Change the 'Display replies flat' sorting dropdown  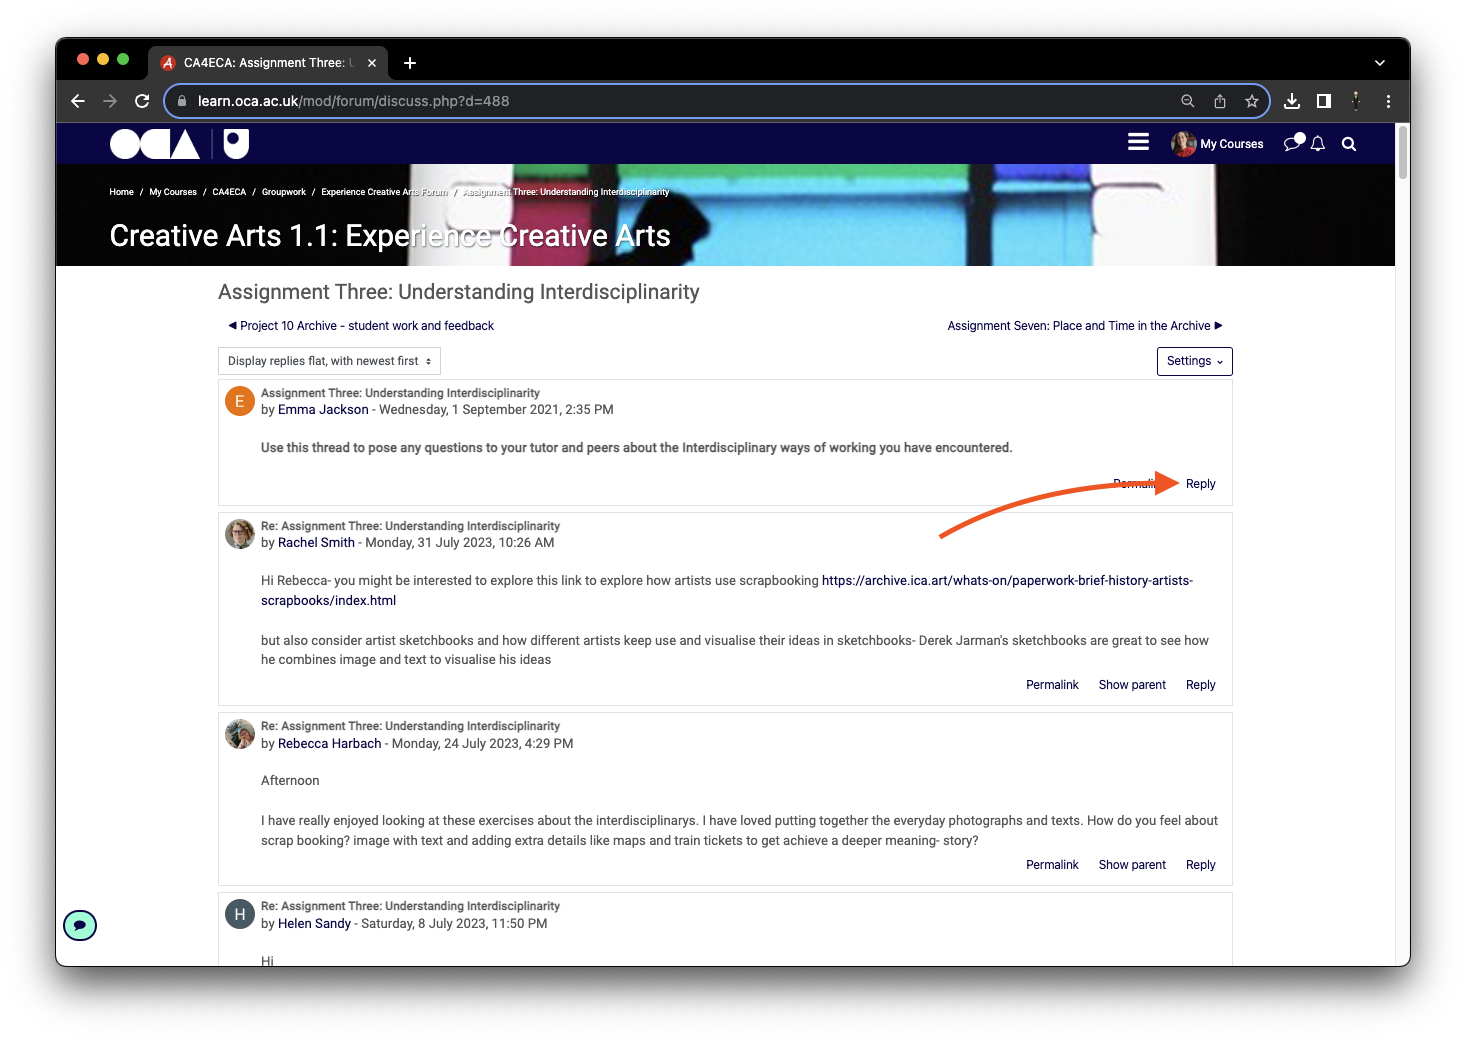click(x=328, y=361)
